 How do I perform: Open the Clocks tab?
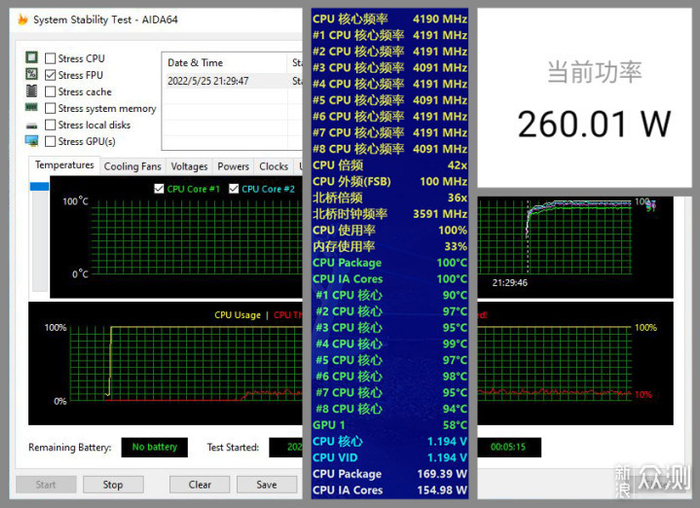[x=274, y=167]
